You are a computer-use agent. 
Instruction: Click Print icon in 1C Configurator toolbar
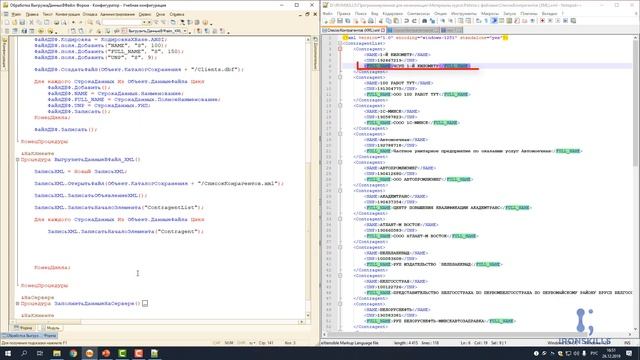(56, 22)
